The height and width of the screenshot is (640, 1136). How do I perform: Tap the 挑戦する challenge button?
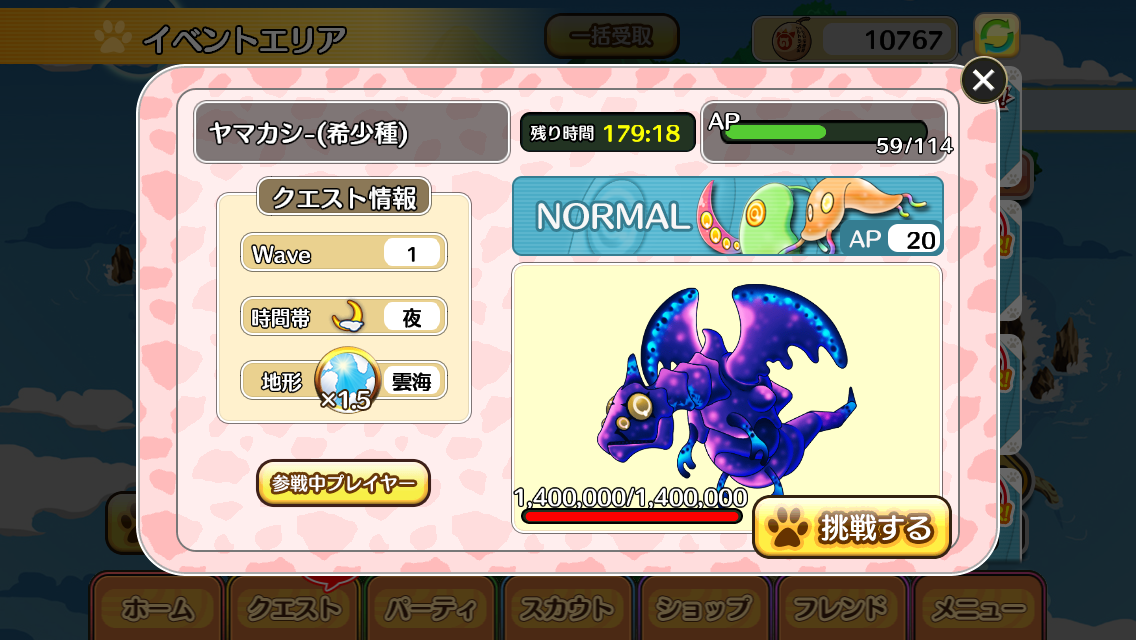[852, 527]
